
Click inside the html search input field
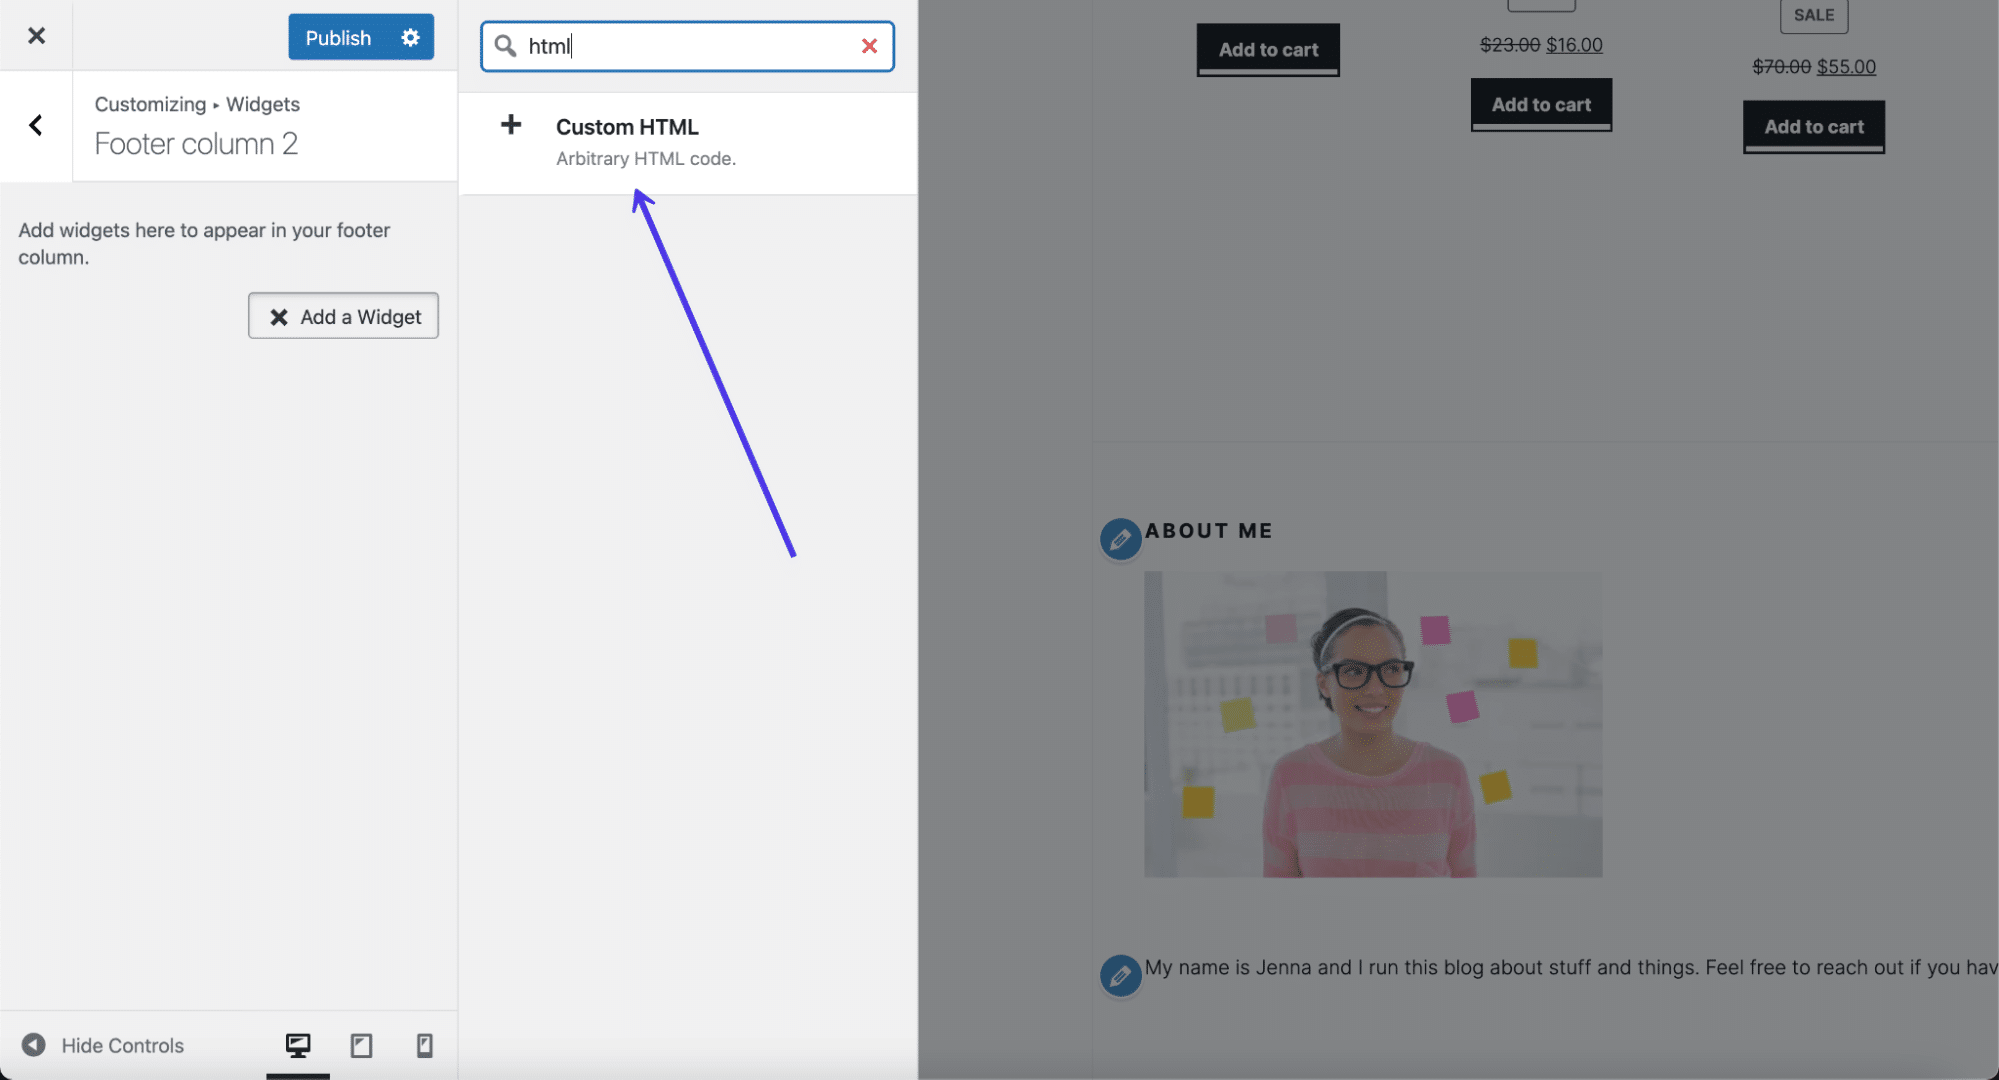[686, 44]
